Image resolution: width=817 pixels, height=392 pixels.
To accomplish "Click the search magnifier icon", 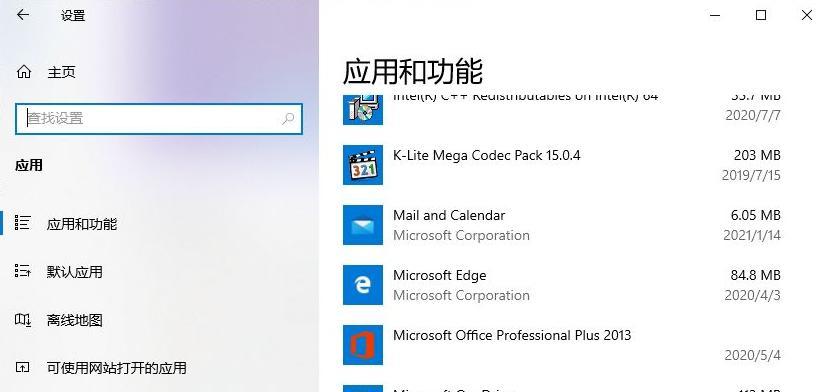I will (x=288, y=118).
